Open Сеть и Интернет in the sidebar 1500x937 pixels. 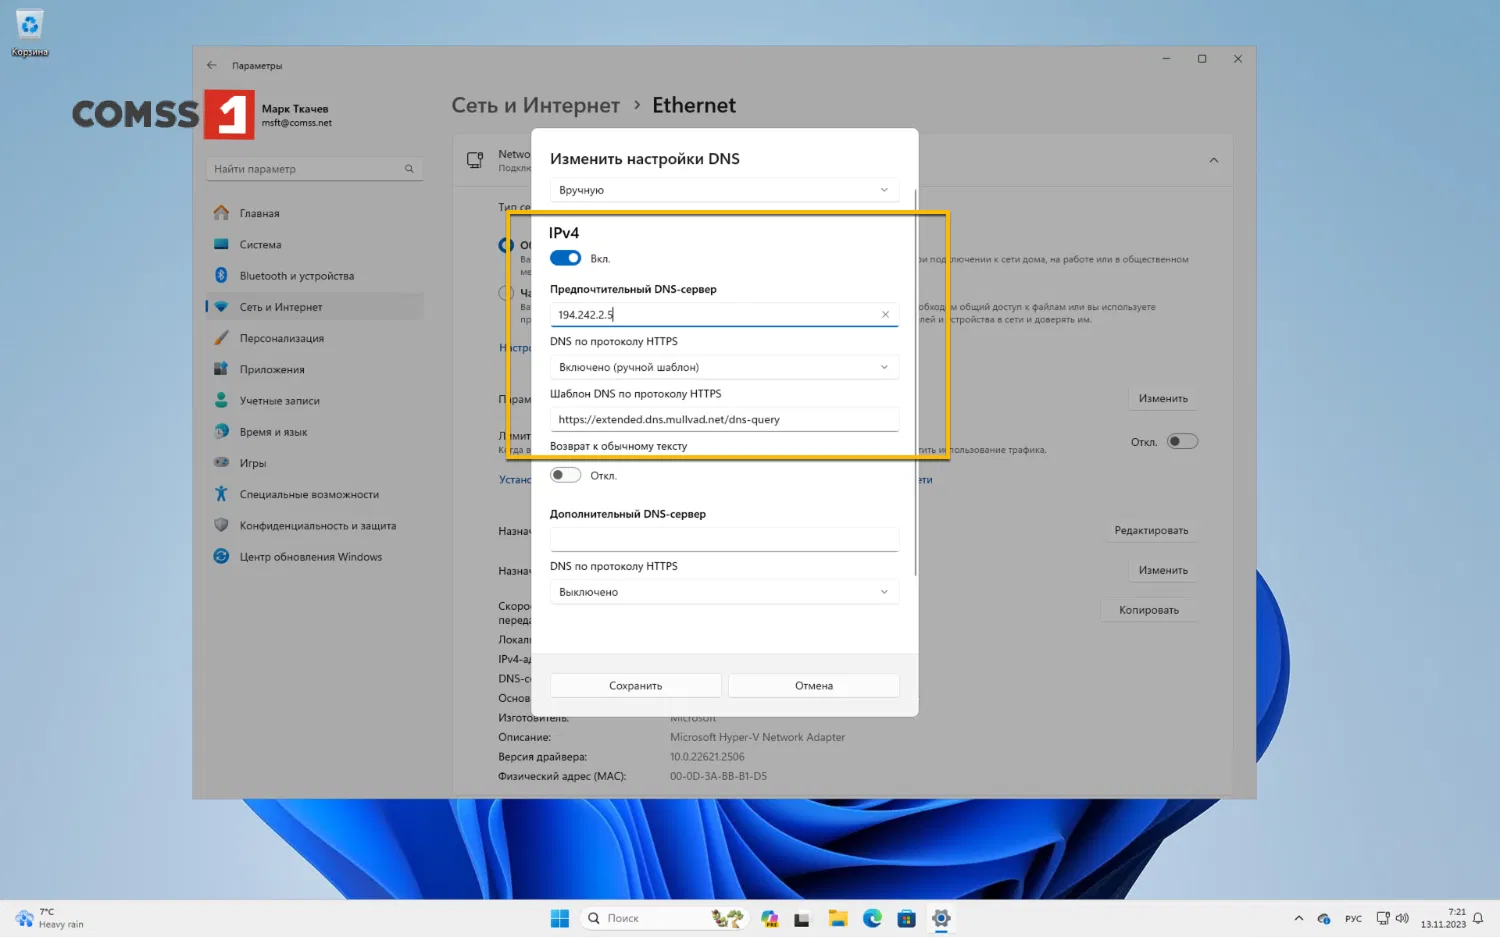click(x=315, y=307)
